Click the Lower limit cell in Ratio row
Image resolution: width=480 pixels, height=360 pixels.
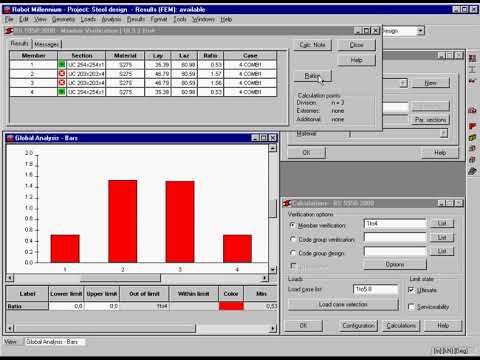(66, 306)
